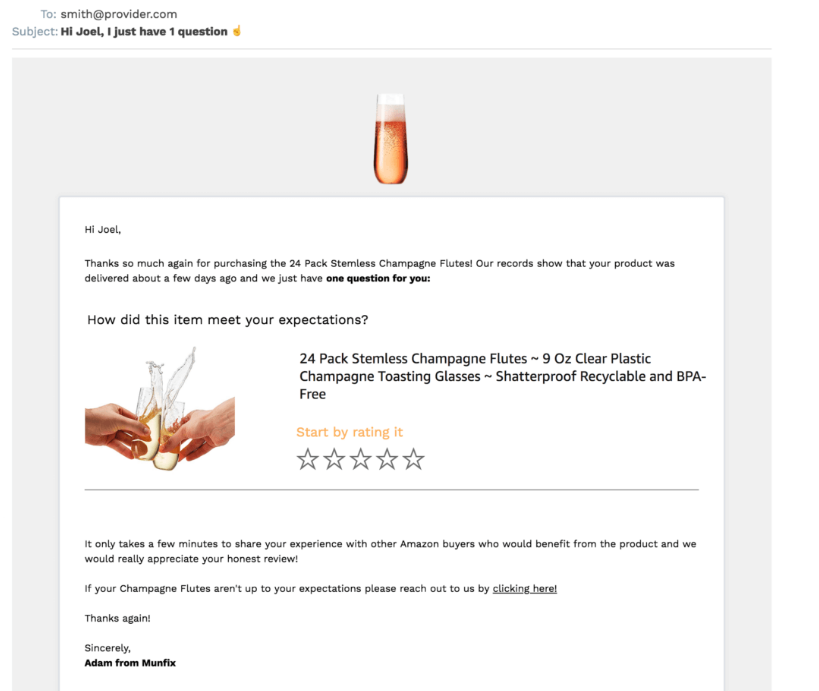
Task: Click the "How did this item meet your expectations?" heading
Action: (227, 320)
